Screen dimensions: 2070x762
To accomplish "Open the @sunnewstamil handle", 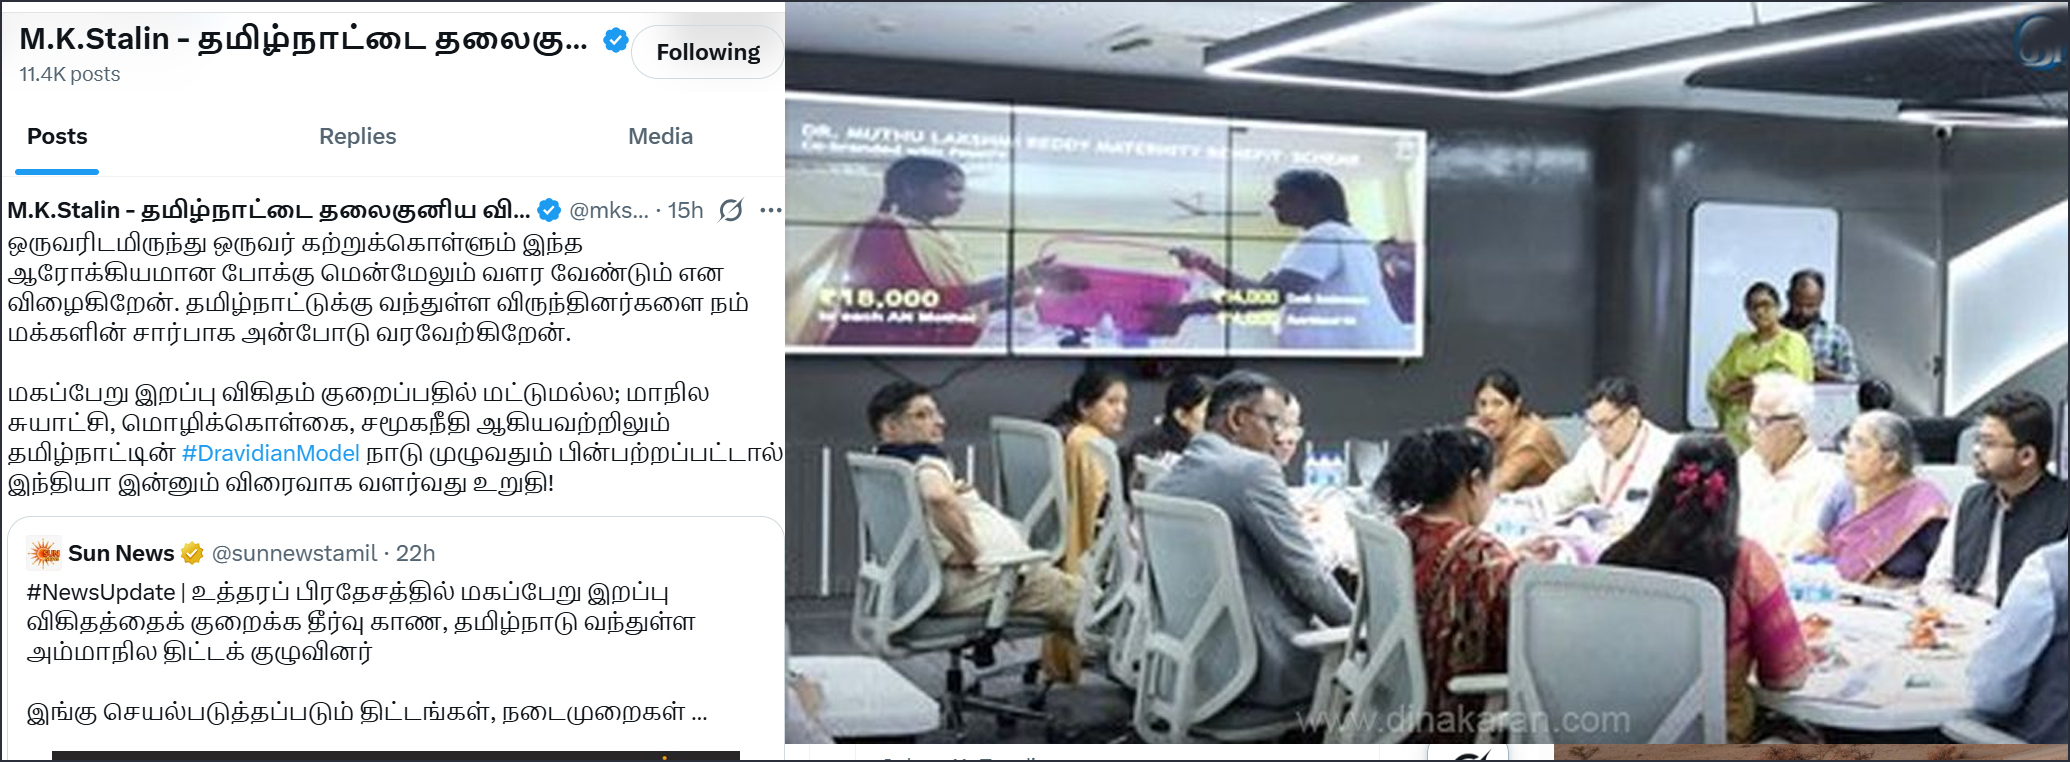I will [x=294, y=553].
